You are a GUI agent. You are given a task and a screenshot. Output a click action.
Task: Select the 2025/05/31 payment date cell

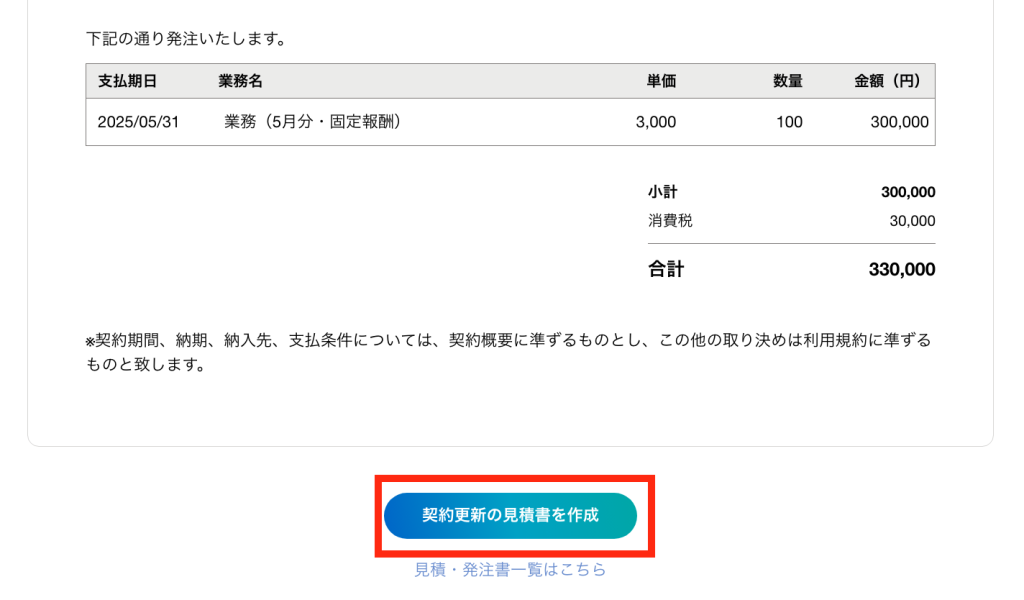[138, 122]
